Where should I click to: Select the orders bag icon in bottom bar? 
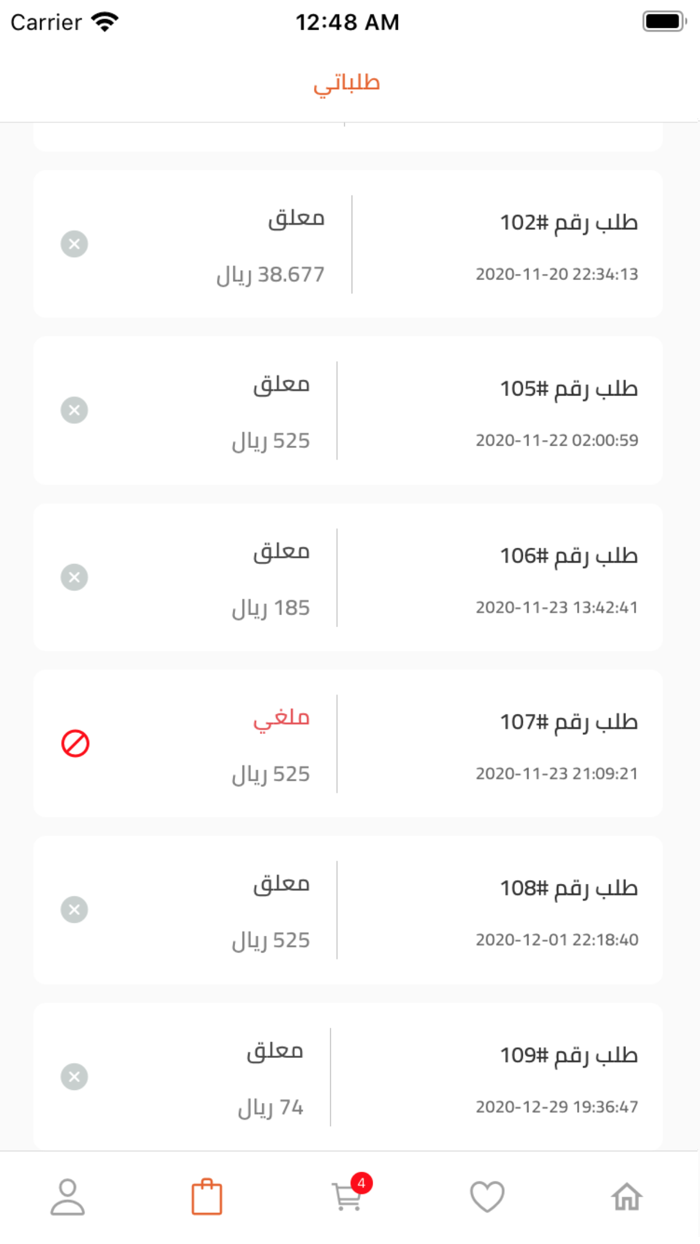click(207, 1195)
